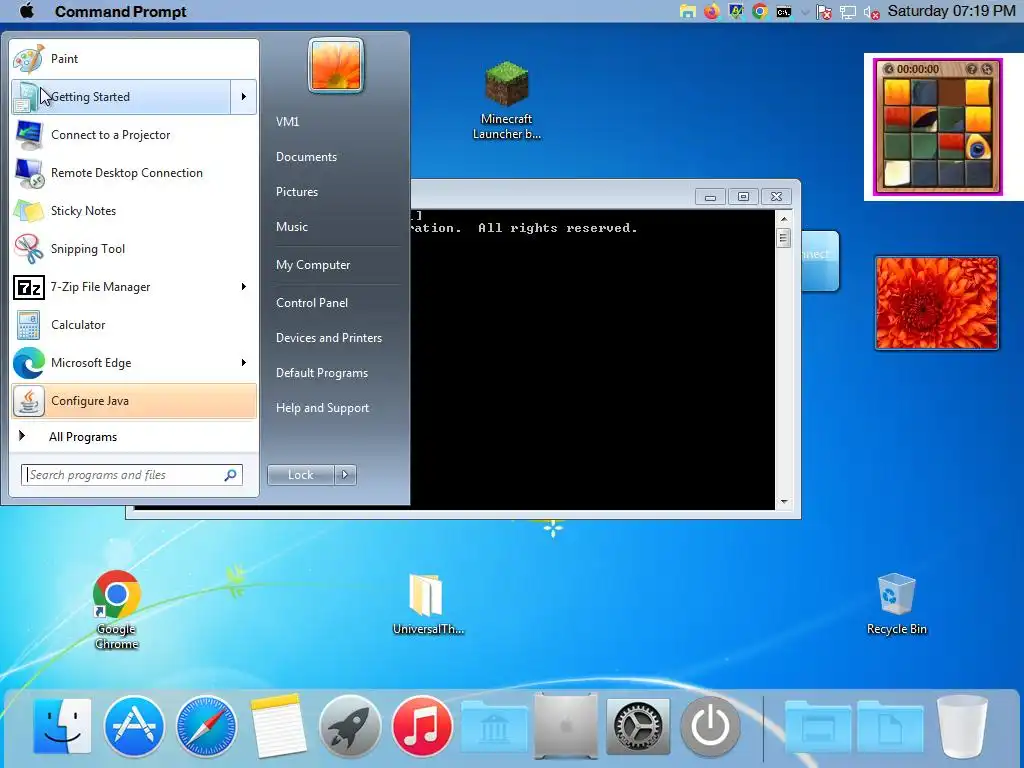Click the search magnifier icon
Image resolution: width=1024 pixels, height=768 pixels.
pos(231,475)
